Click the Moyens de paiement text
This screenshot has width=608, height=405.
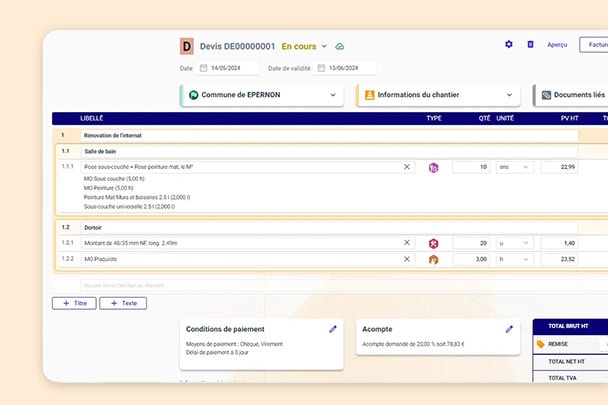[x=234, y=344]
